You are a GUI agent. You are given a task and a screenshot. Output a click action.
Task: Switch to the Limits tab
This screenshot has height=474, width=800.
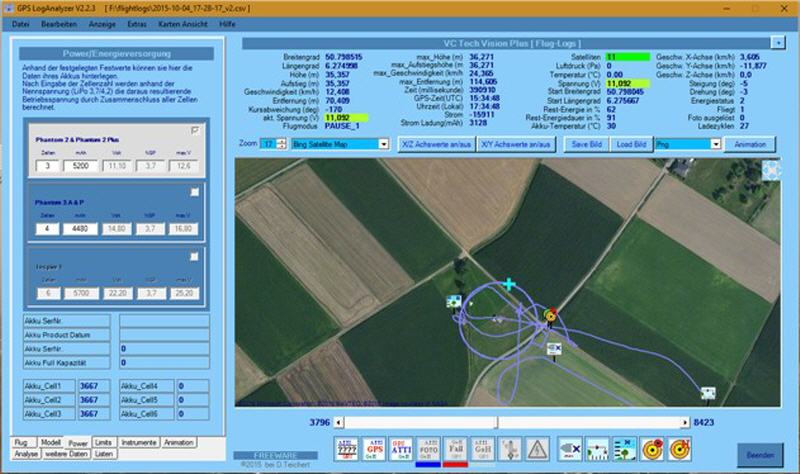103,442
